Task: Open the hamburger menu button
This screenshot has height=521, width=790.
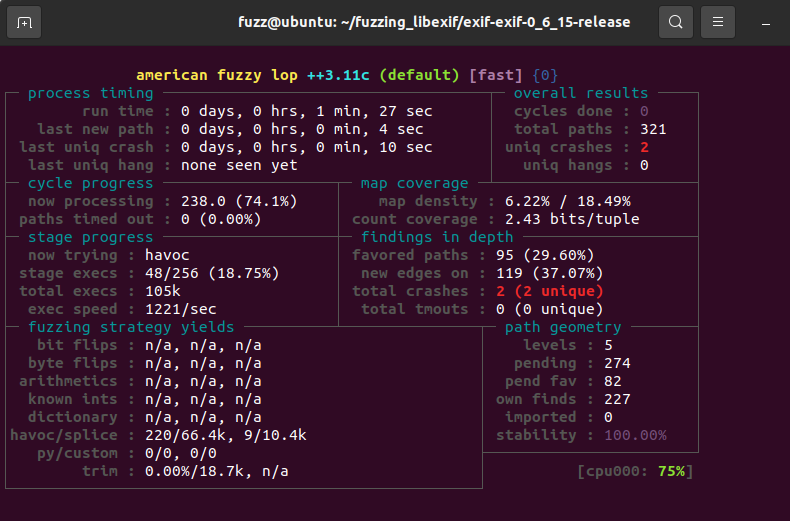Action: click(717, 22)
